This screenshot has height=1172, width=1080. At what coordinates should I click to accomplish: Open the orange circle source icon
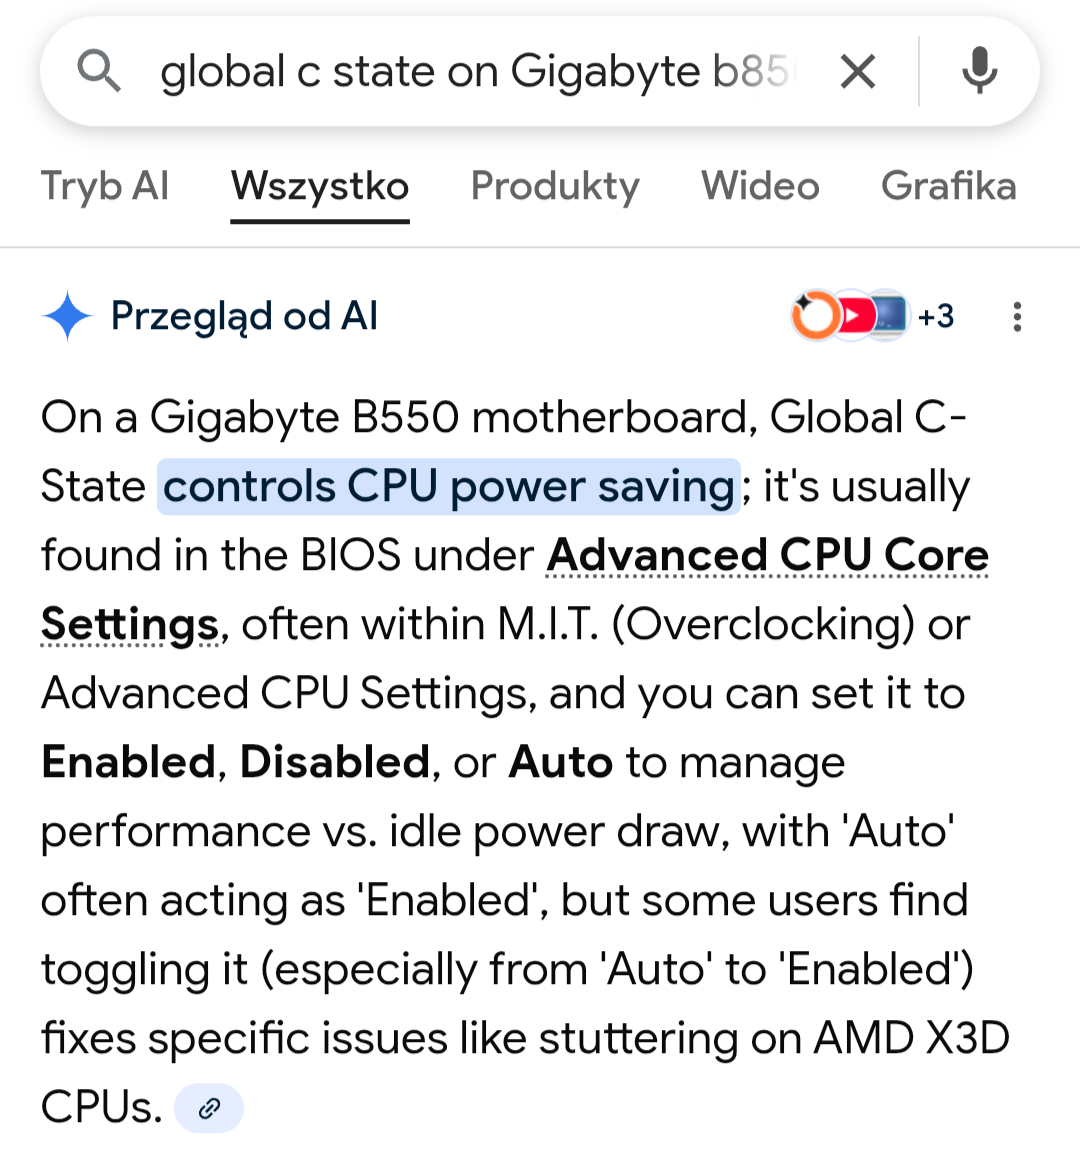tap(815, 316)
